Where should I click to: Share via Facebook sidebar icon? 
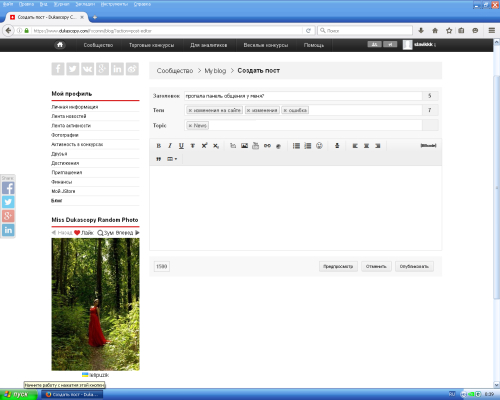pyautogui.click(x=8, y=188)
